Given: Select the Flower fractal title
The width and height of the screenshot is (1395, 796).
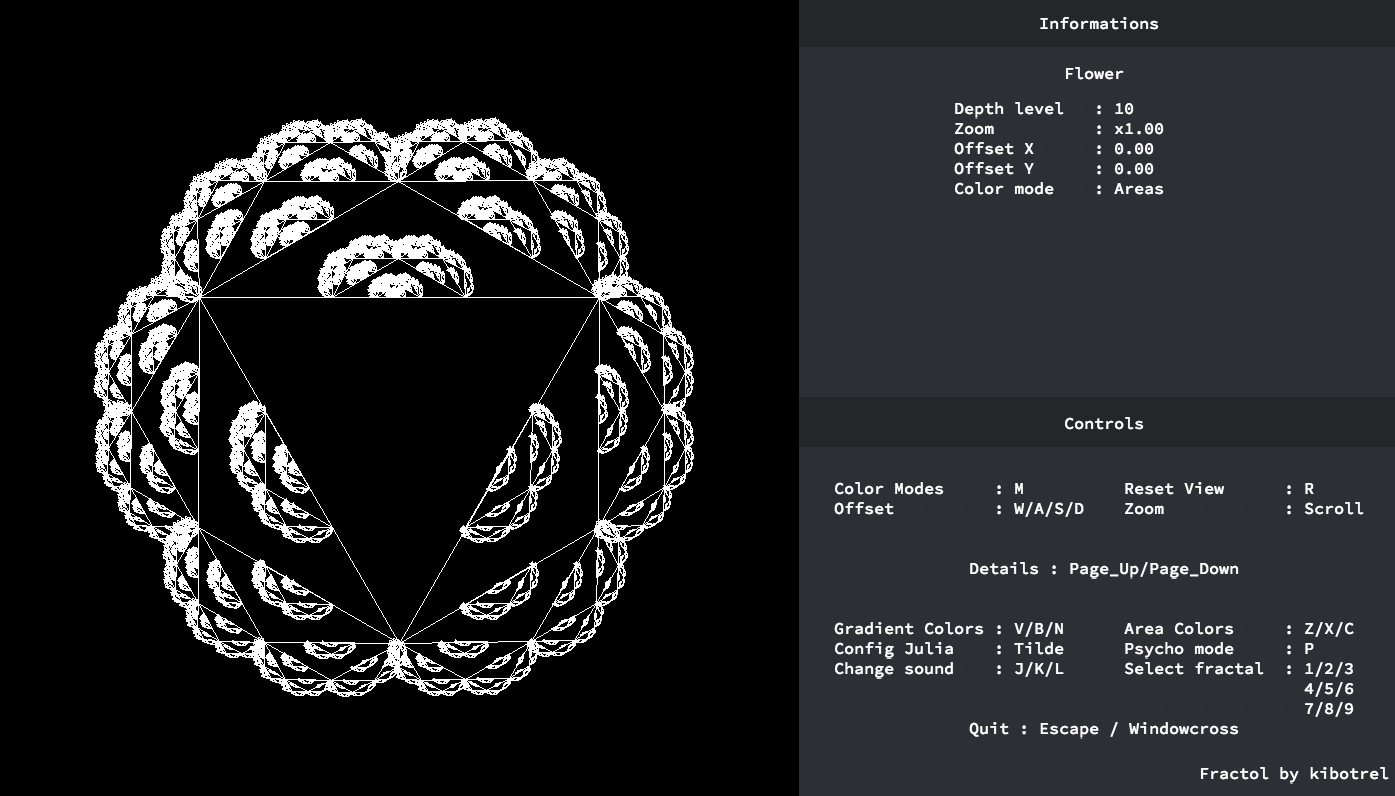Looking at the screenshot, I should [x=1094, y=73].
